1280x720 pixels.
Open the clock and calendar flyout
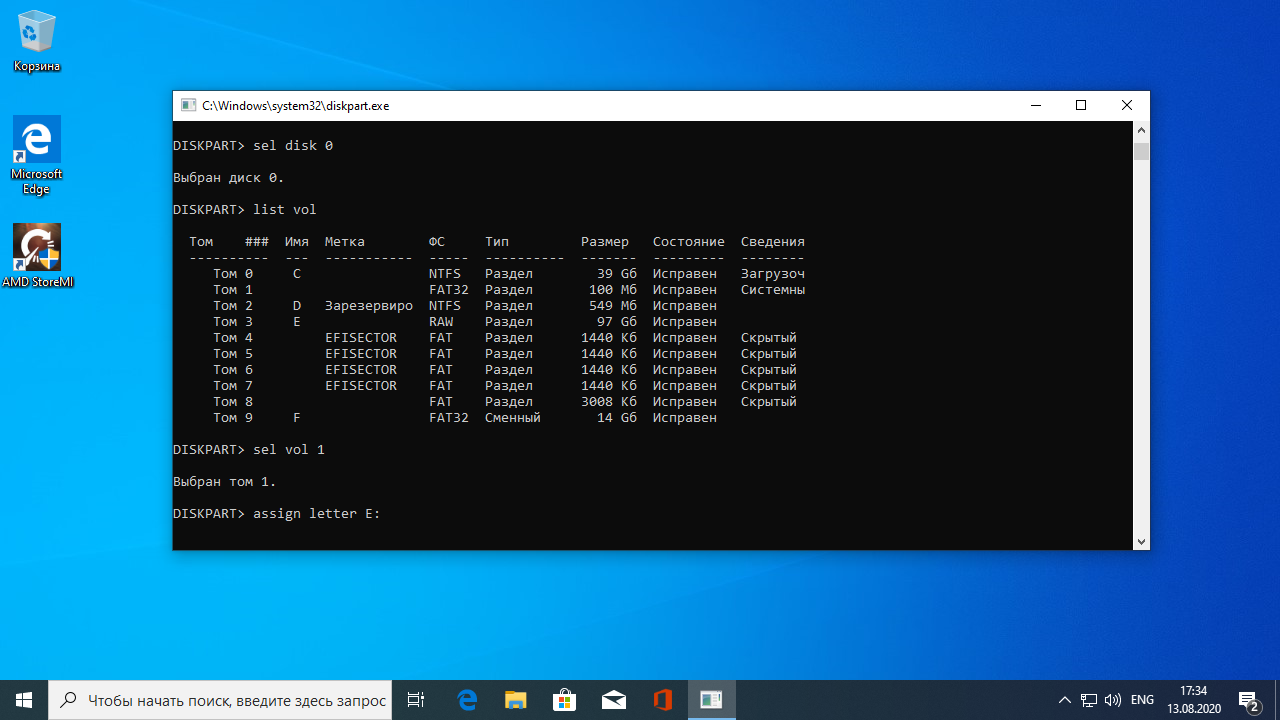[1193, 700]
